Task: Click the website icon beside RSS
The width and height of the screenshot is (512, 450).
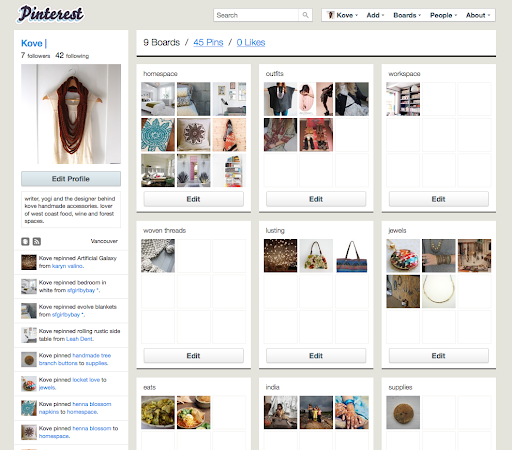Action: pyautogui.click(x=25, y=241)
